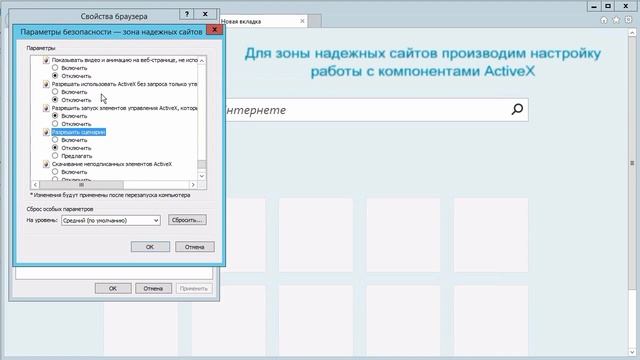Image resolution: width=640 pixels, height=360 pixels.
Task: Click browser page scroll-down arrow
Action: [x=632, y=352]
